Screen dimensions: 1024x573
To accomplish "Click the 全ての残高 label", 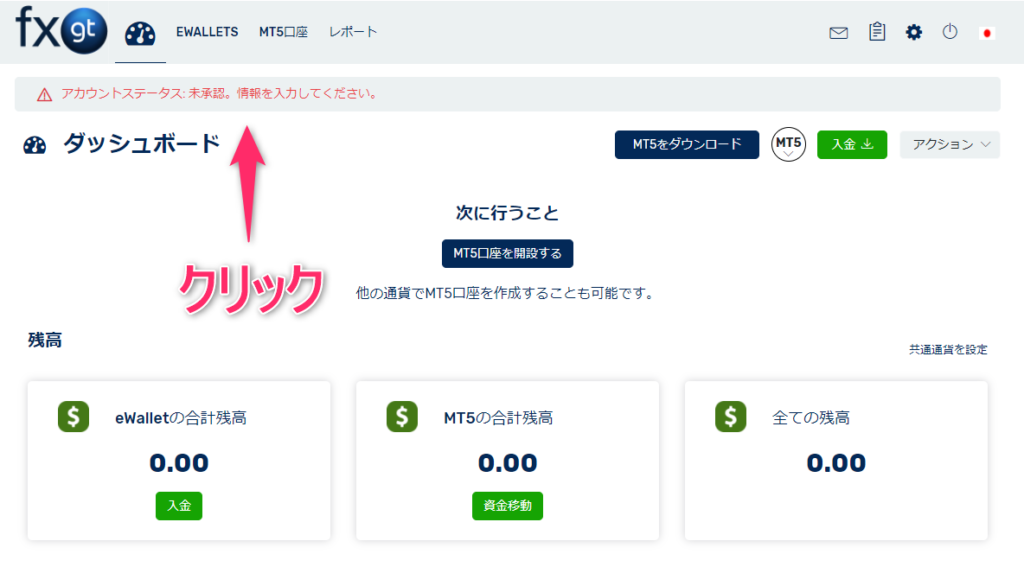I will pos(811,418).
